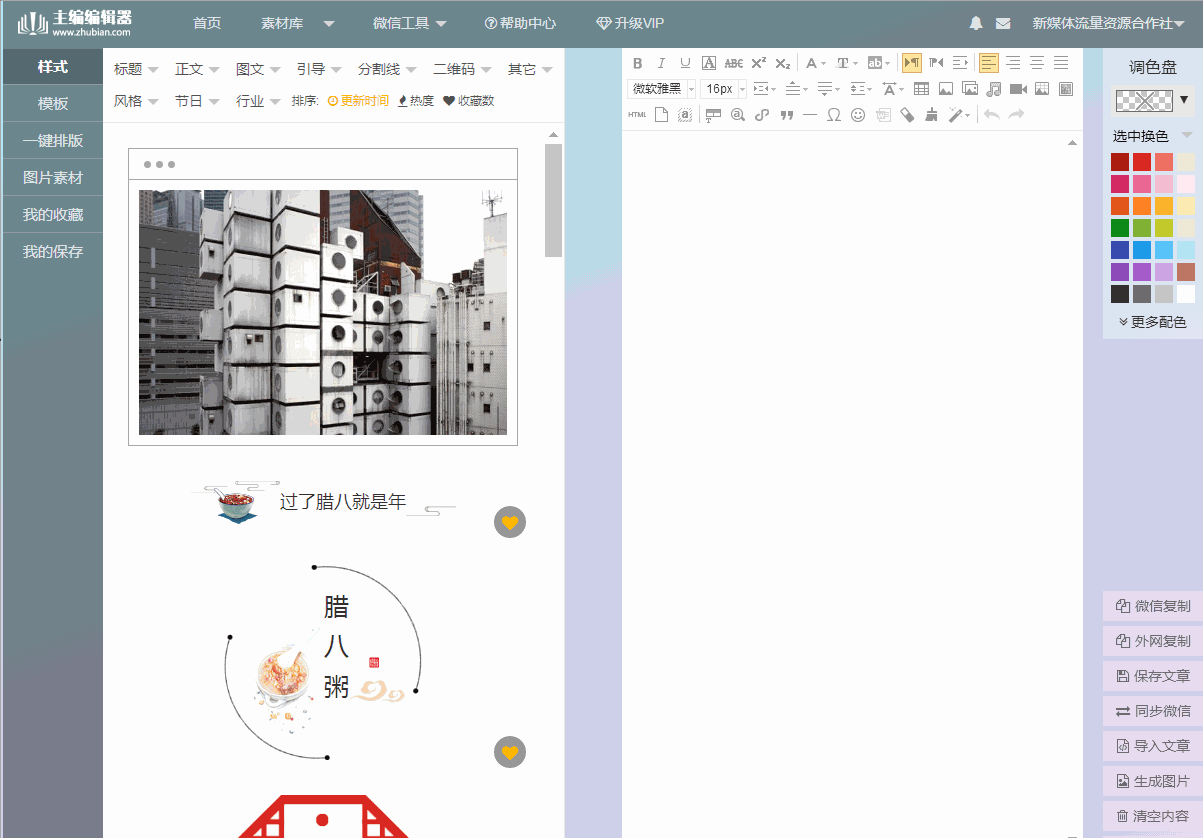Toggle bold formatting in editor toolbar
The width and height of the screenshot is (1203, 838).
tap(637, 63)
